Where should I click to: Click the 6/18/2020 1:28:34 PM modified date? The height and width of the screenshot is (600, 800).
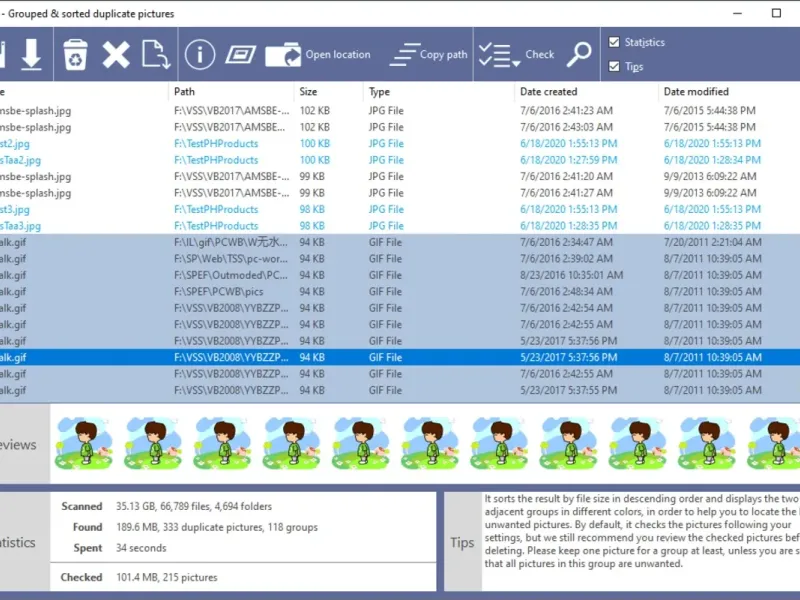[712, 160]
